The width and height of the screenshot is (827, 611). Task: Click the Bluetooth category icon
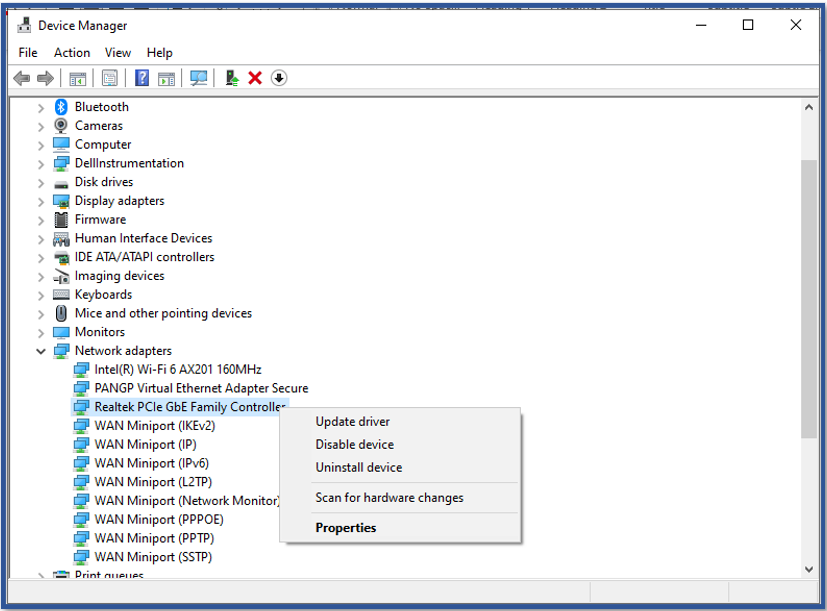(61, 107)
